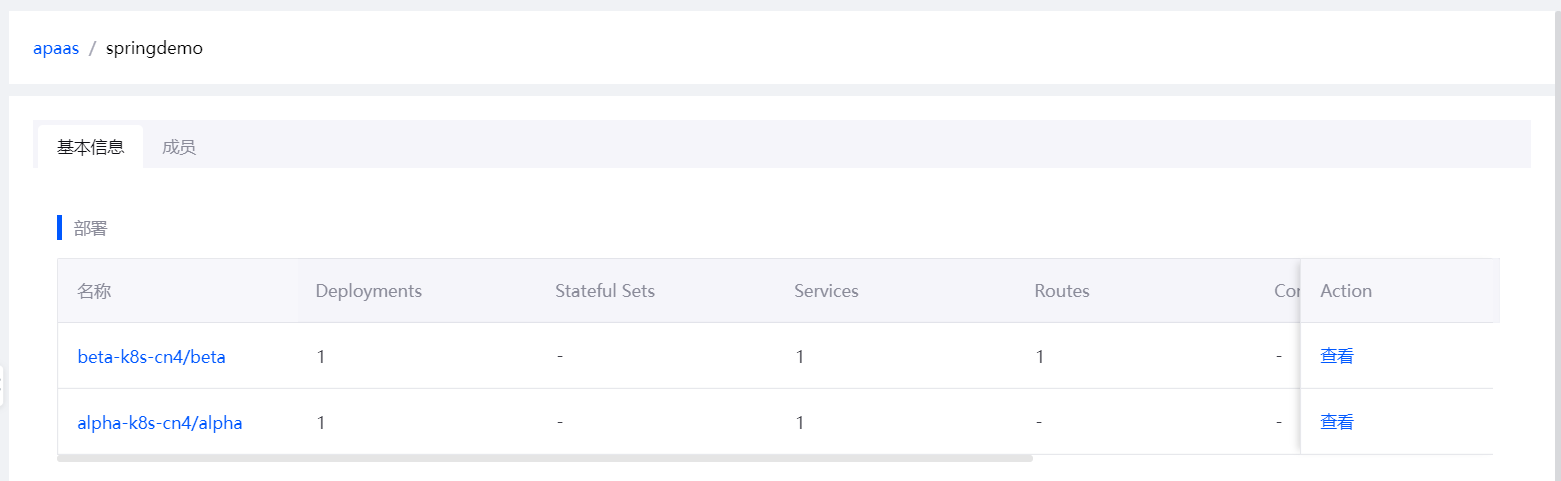This screenshot has width=1561, height=481.
Task: Click the table's horizontal scrollbar
Action: coord(545,459)
